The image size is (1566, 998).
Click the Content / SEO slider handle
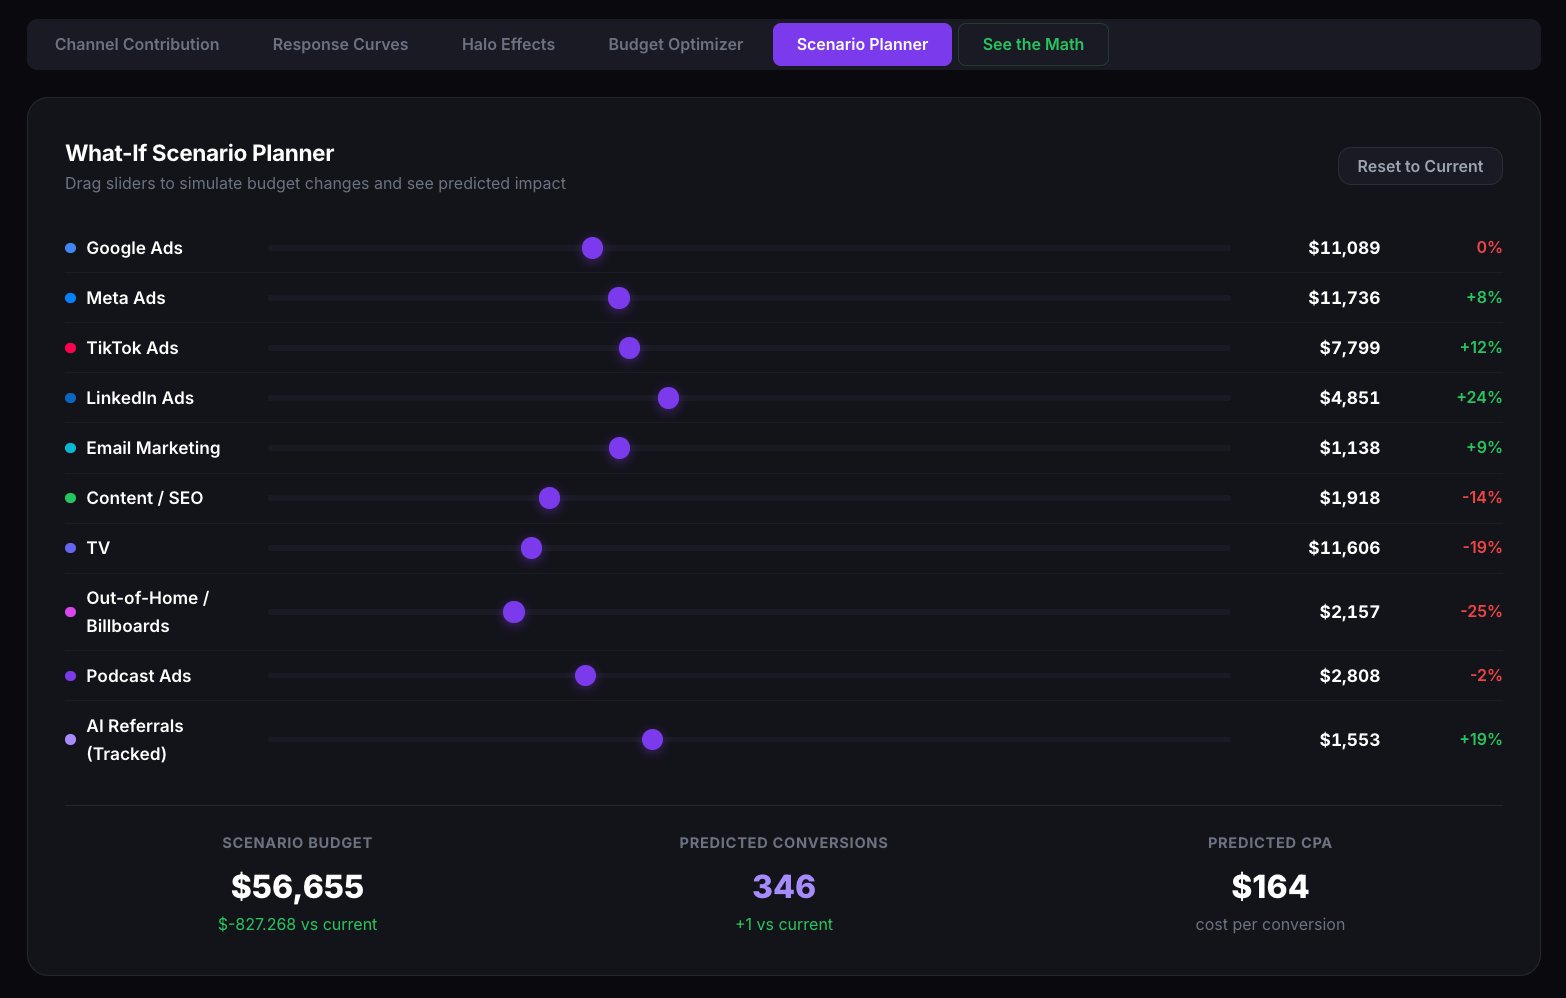549,498
